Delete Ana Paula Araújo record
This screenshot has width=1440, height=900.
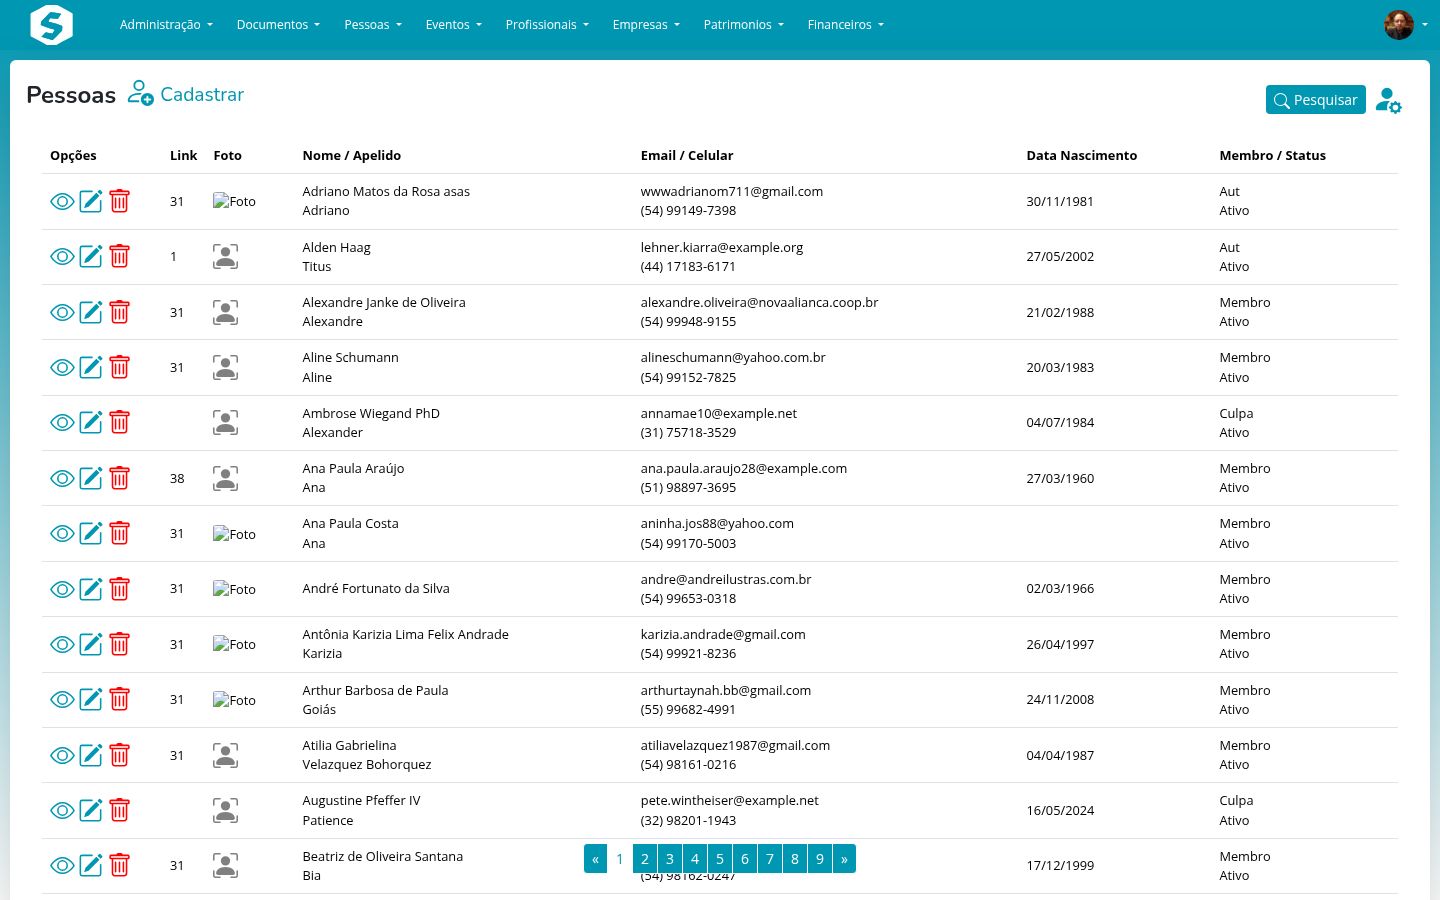[119, 478]
